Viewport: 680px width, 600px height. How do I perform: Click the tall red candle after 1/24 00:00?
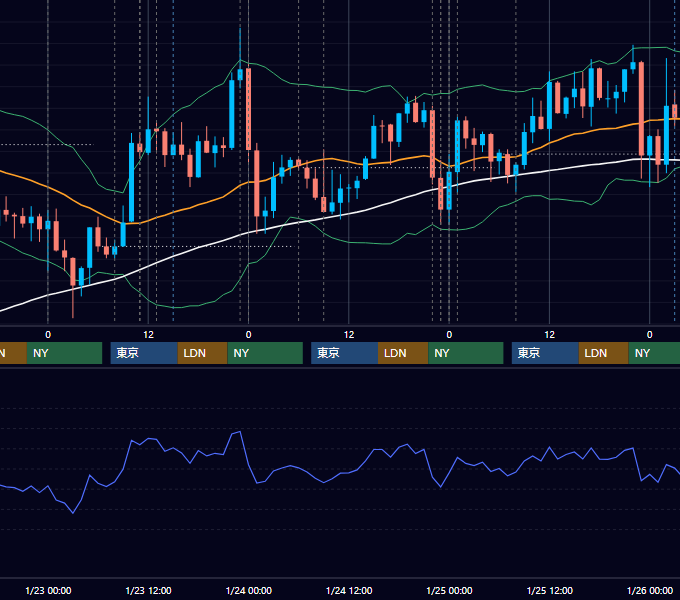pyautogui.click(x=248, y=109)
